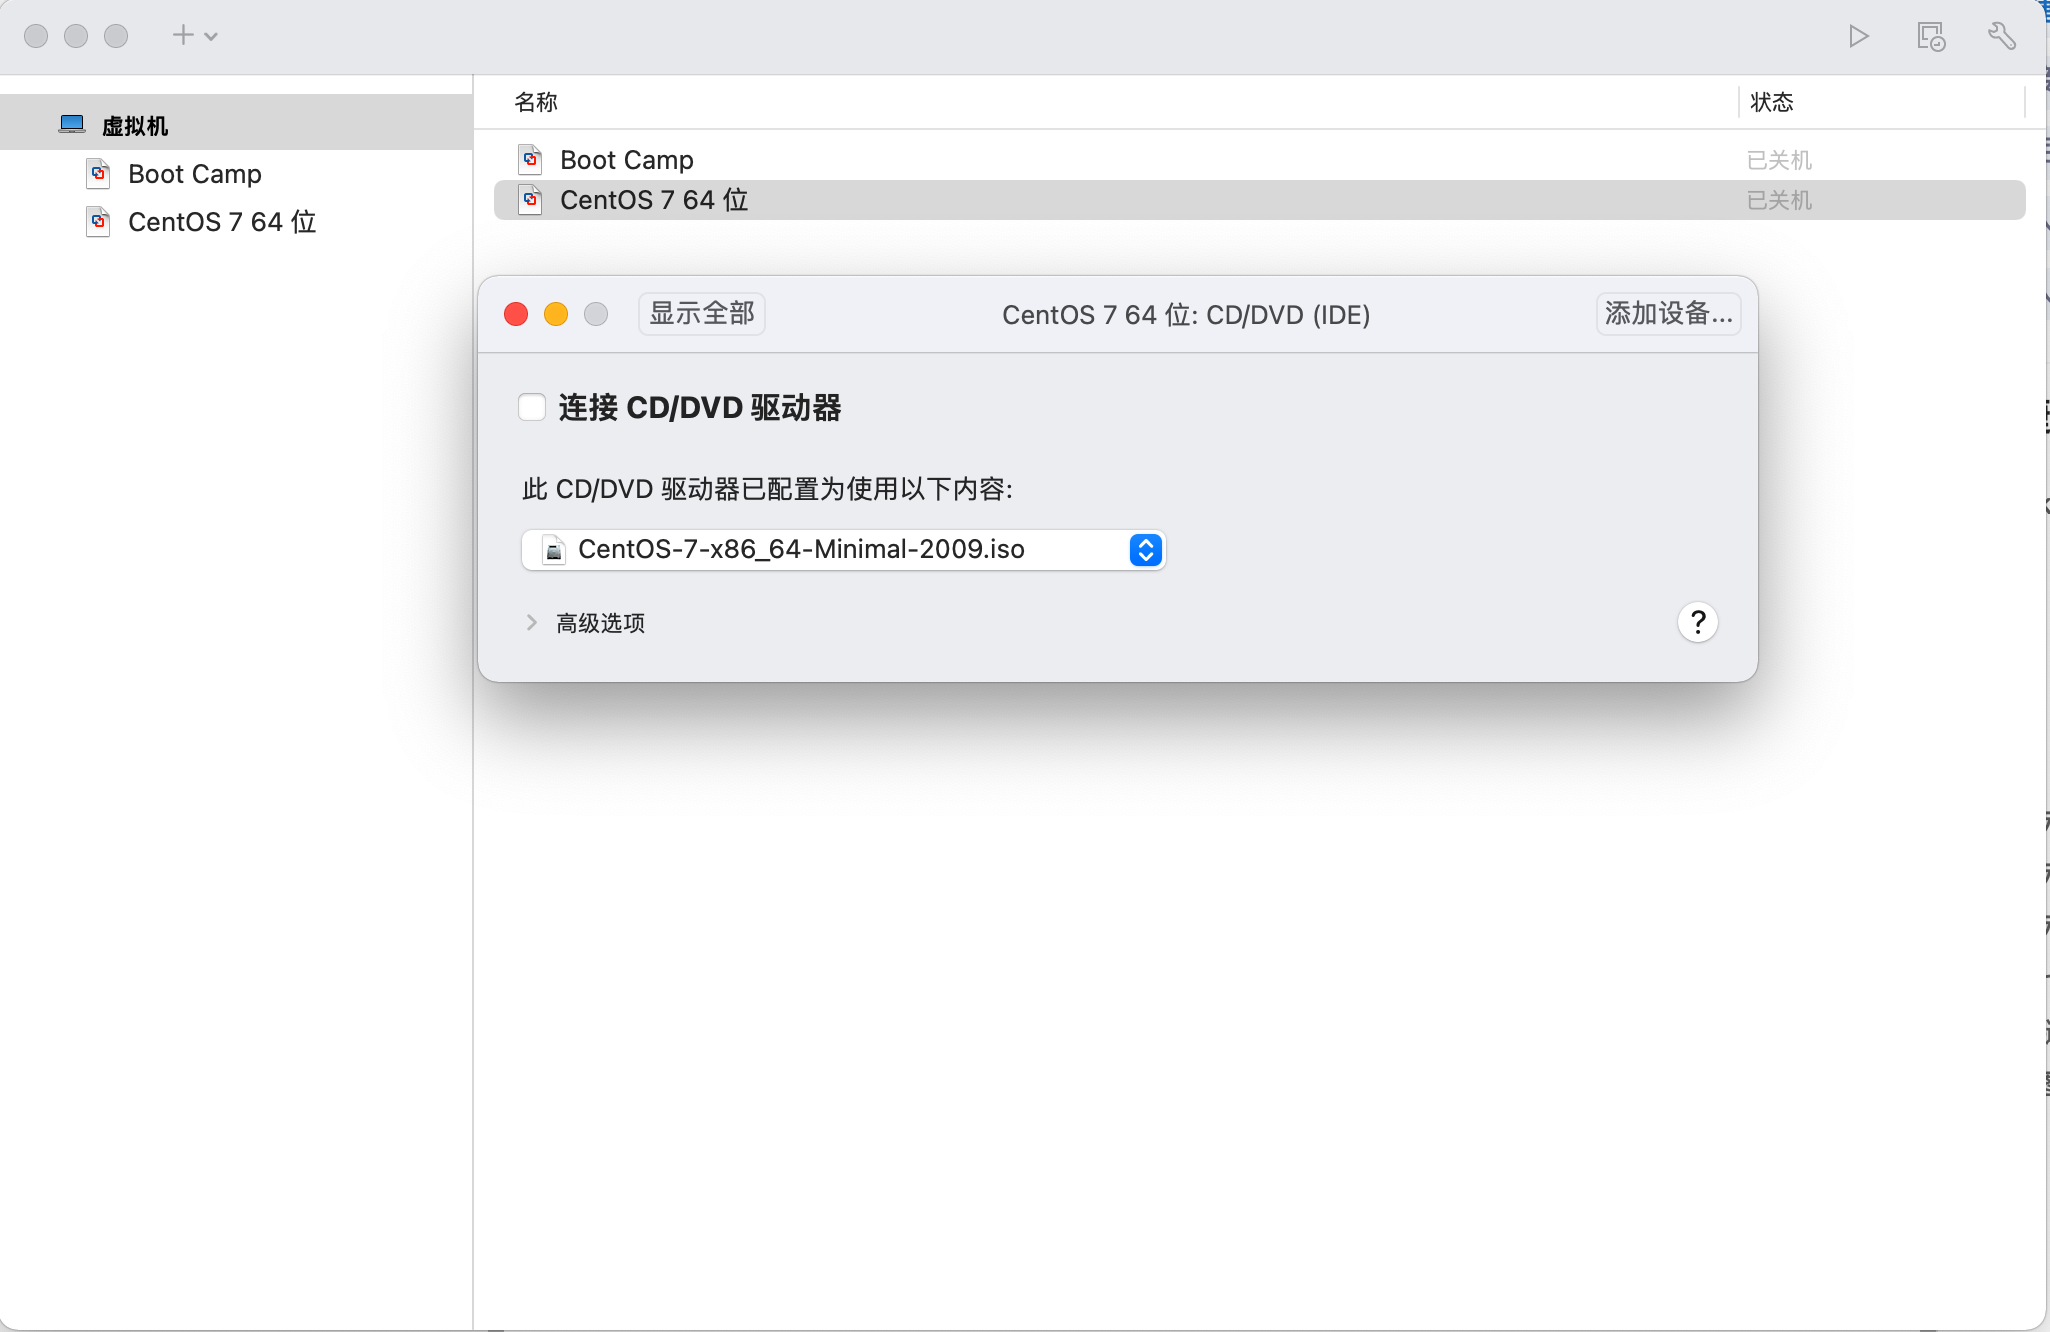Click the 显示全部 show all button

click(701, 314)
